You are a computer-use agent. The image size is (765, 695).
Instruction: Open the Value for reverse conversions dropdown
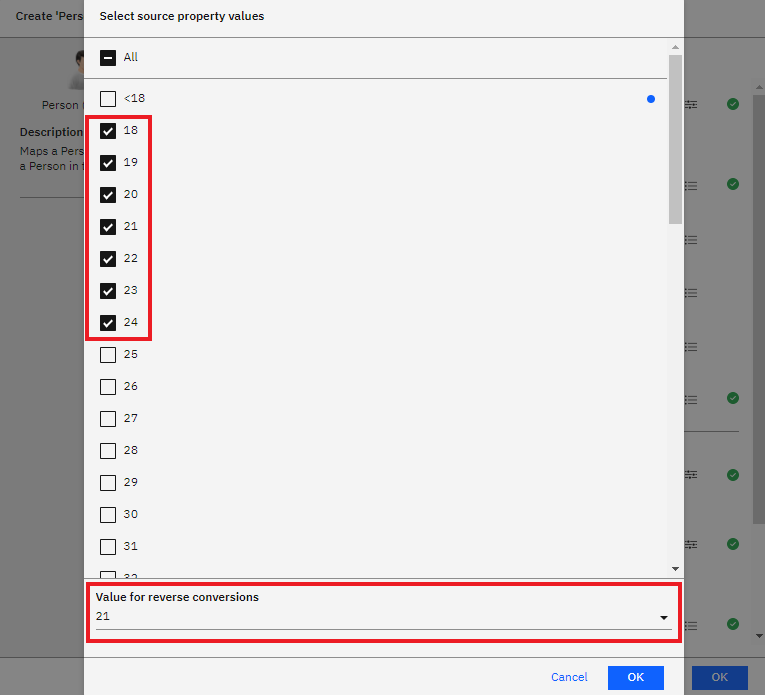point(382,617)
